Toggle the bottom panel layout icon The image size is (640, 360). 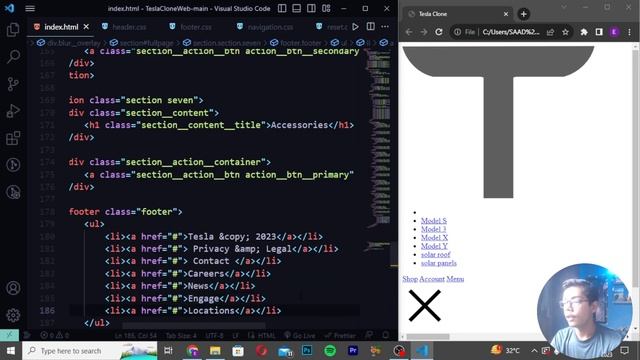pyautogui.click(x=297, y=8)
